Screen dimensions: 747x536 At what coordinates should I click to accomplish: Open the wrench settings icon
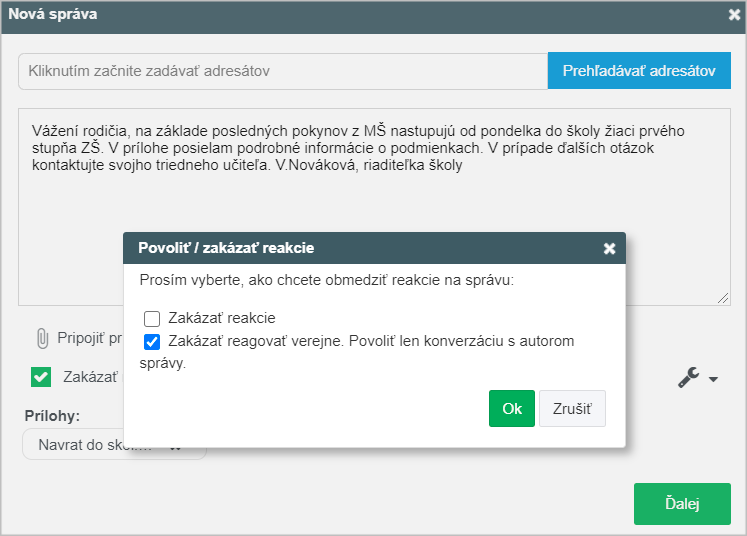click(689, 378)
